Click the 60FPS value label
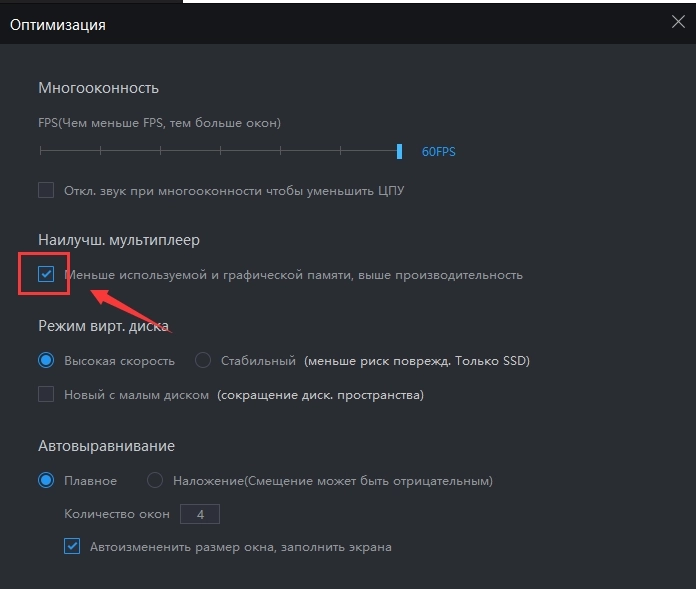Image resolution: width=696 pixels, height=589 pixels. point(438,152)
